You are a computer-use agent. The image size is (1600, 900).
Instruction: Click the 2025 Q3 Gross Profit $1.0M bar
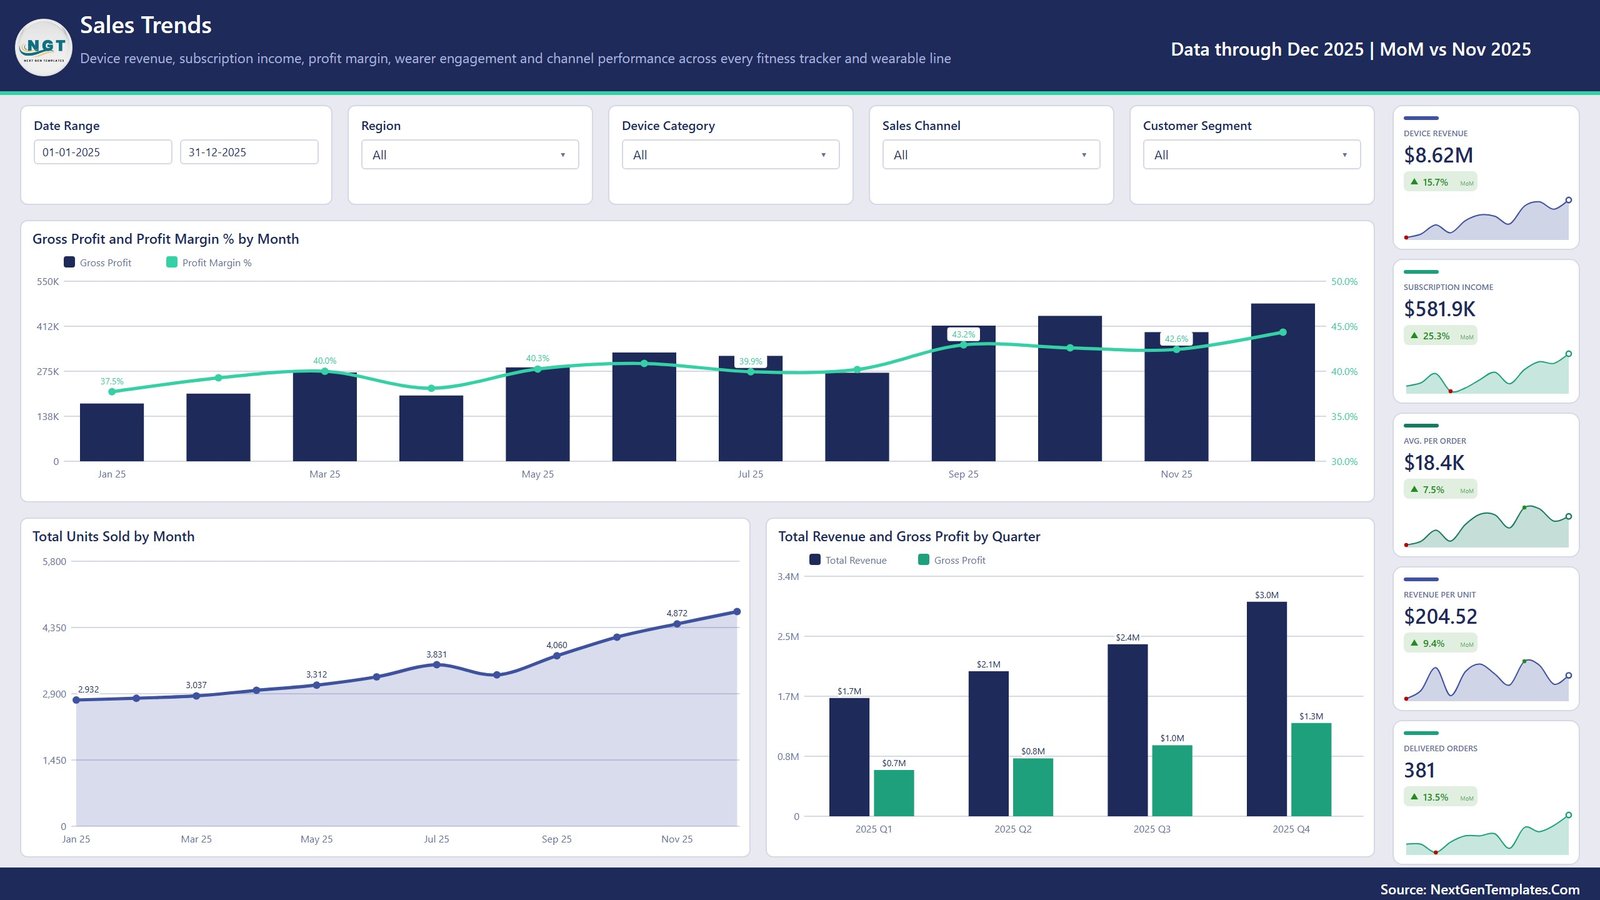click(1172, 781)
